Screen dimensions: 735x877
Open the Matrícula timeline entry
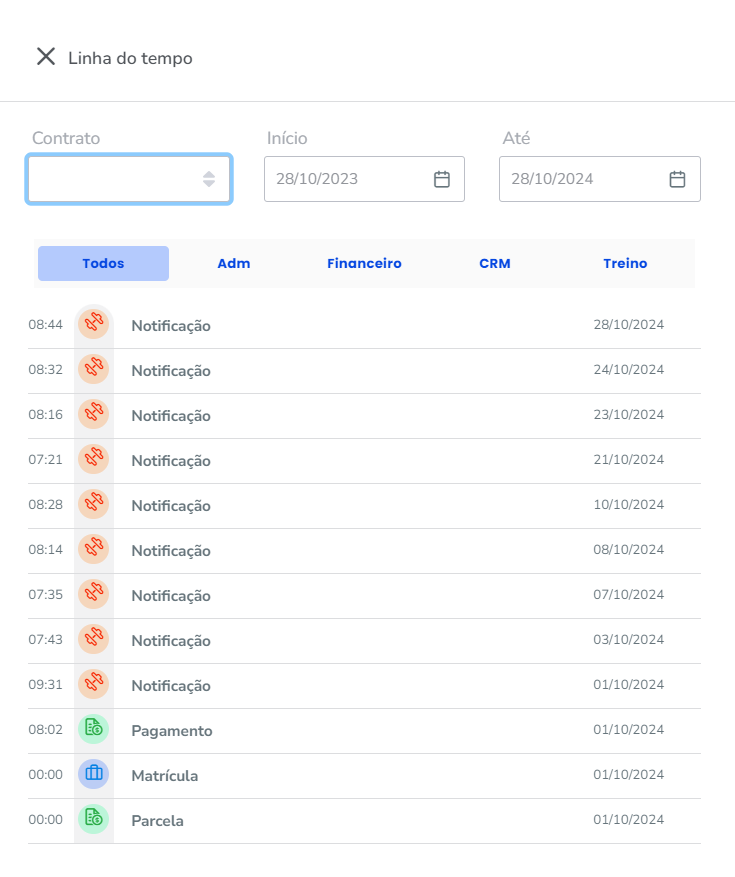point(364,776)
